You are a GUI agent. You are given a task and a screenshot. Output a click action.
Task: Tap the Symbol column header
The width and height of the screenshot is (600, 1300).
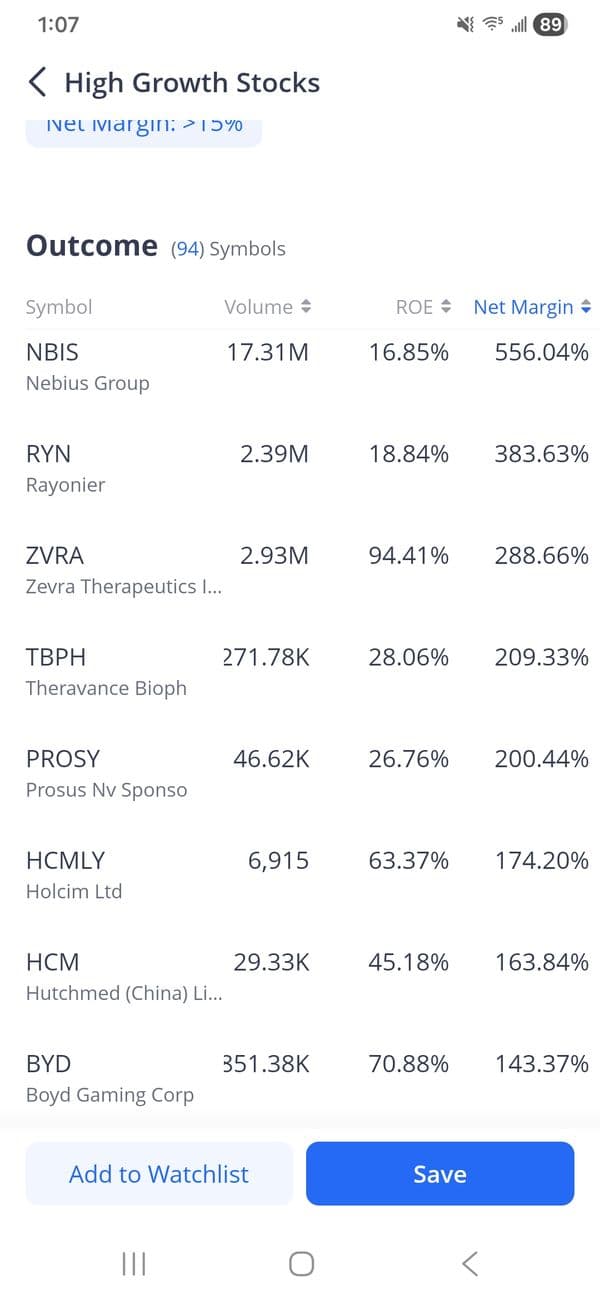point(59,307)
